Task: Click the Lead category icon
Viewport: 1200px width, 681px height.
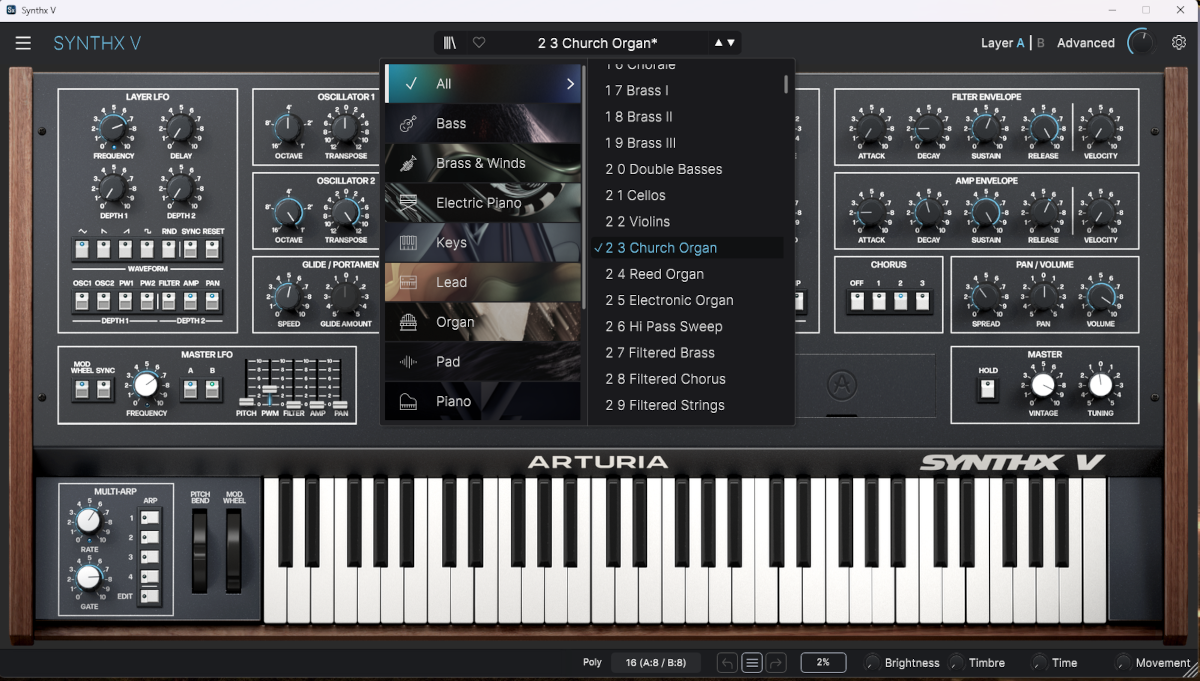Action: (408, 283)
